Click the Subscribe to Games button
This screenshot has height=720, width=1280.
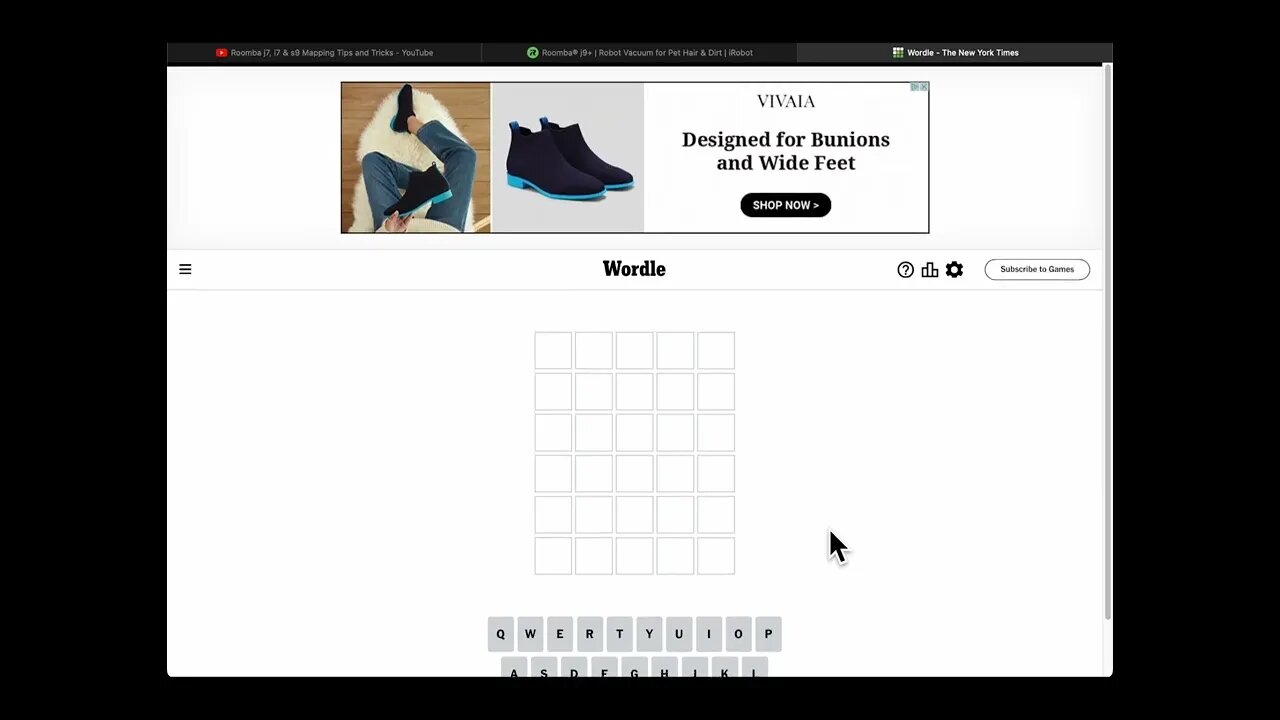tap(1037, 269)
